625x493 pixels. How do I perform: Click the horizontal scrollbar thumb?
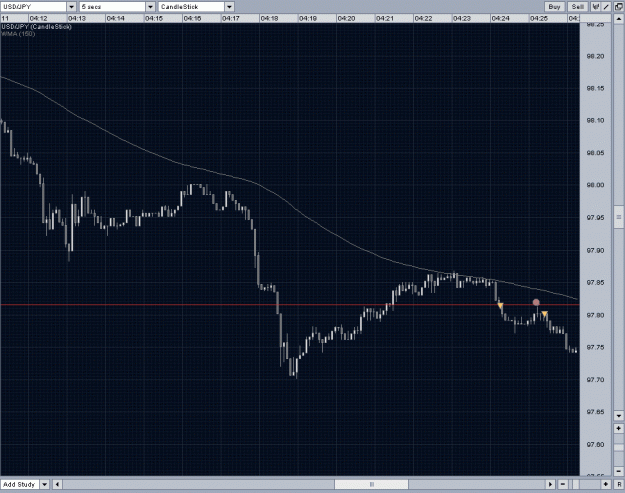coord(371,484)
